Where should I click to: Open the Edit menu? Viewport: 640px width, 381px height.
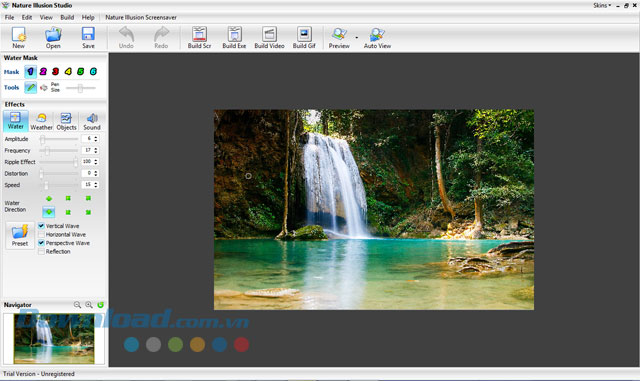pos(27,18)
